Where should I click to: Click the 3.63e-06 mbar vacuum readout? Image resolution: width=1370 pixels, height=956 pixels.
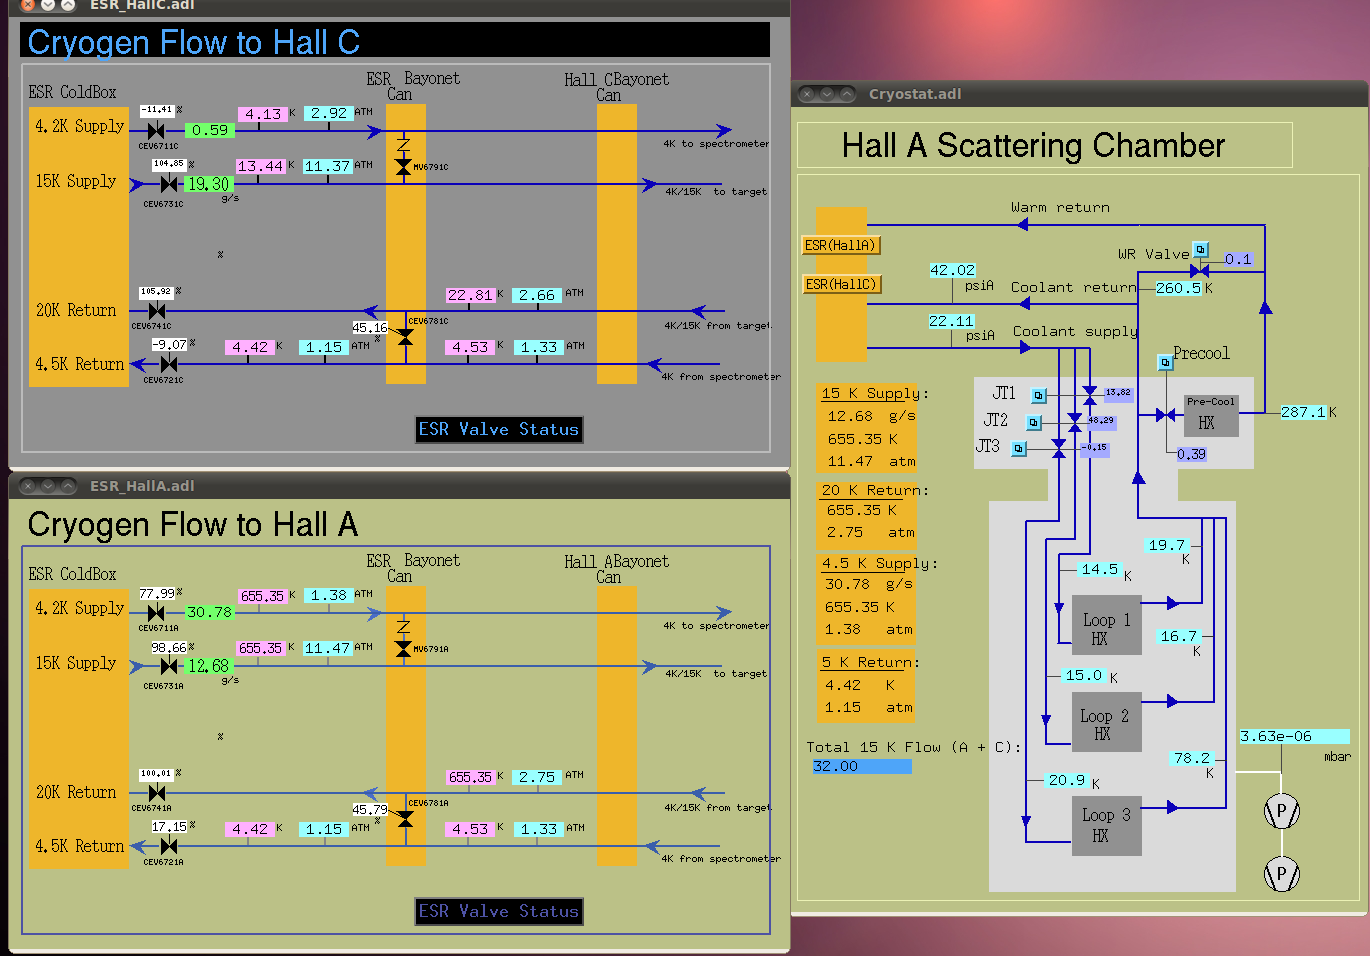click(x=1294, y=736)
